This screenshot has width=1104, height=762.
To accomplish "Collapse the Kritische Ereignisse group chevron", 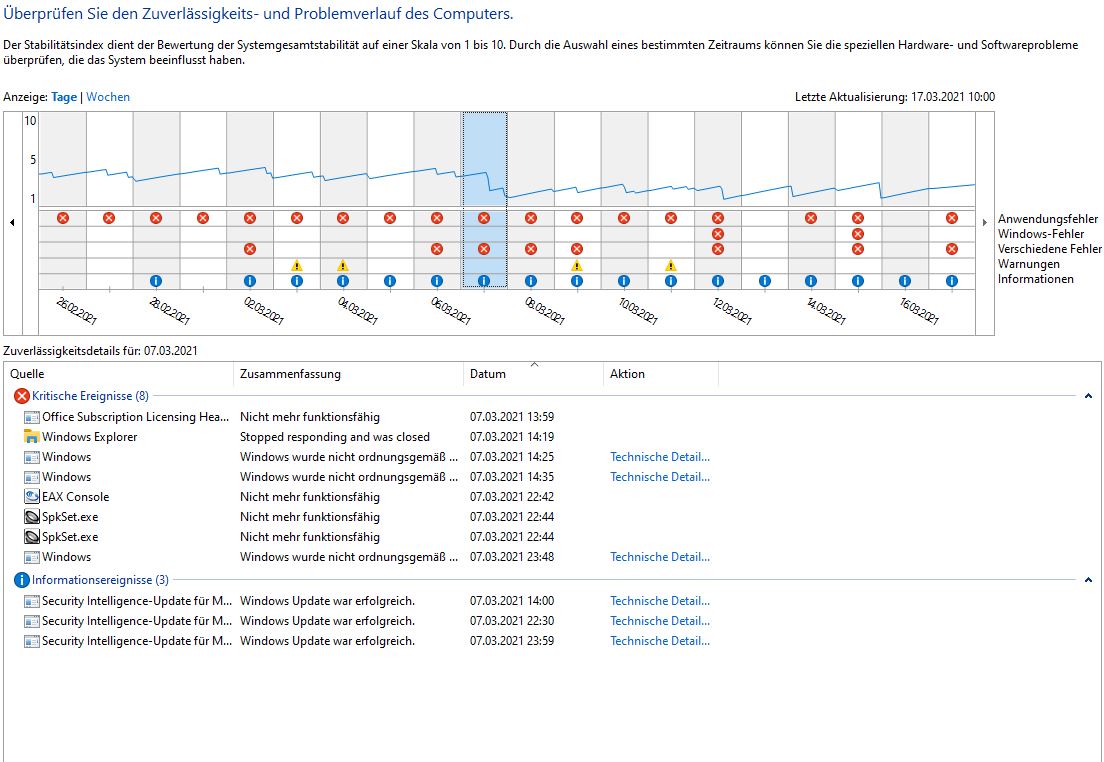I will (1089, 396).
